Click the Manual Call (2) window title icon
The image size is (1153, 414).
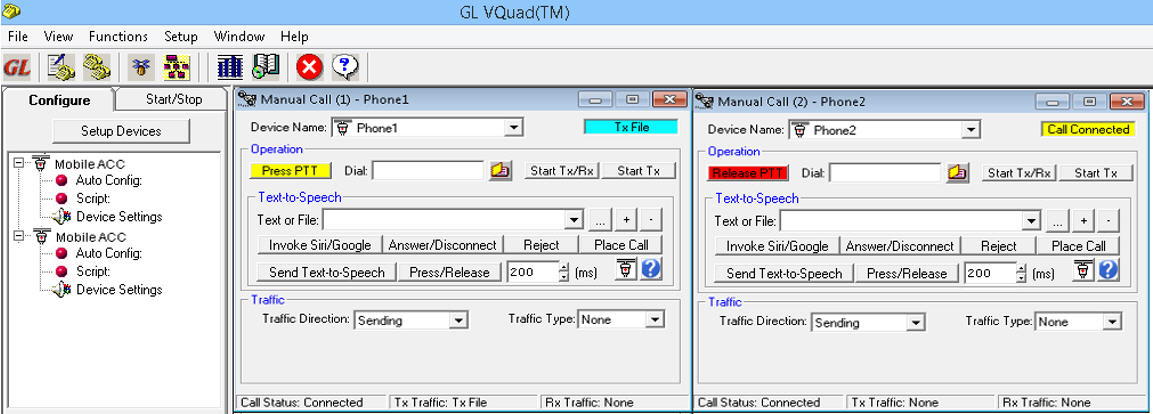point(704,101)
